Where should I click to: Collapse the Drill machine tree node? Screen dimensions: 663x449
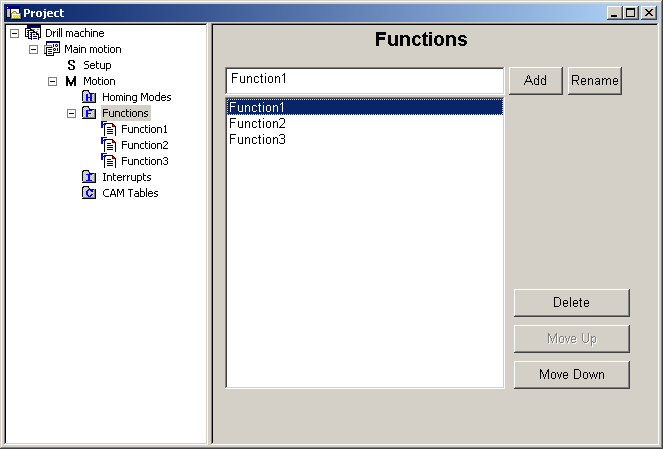click(x=14, y=33)
